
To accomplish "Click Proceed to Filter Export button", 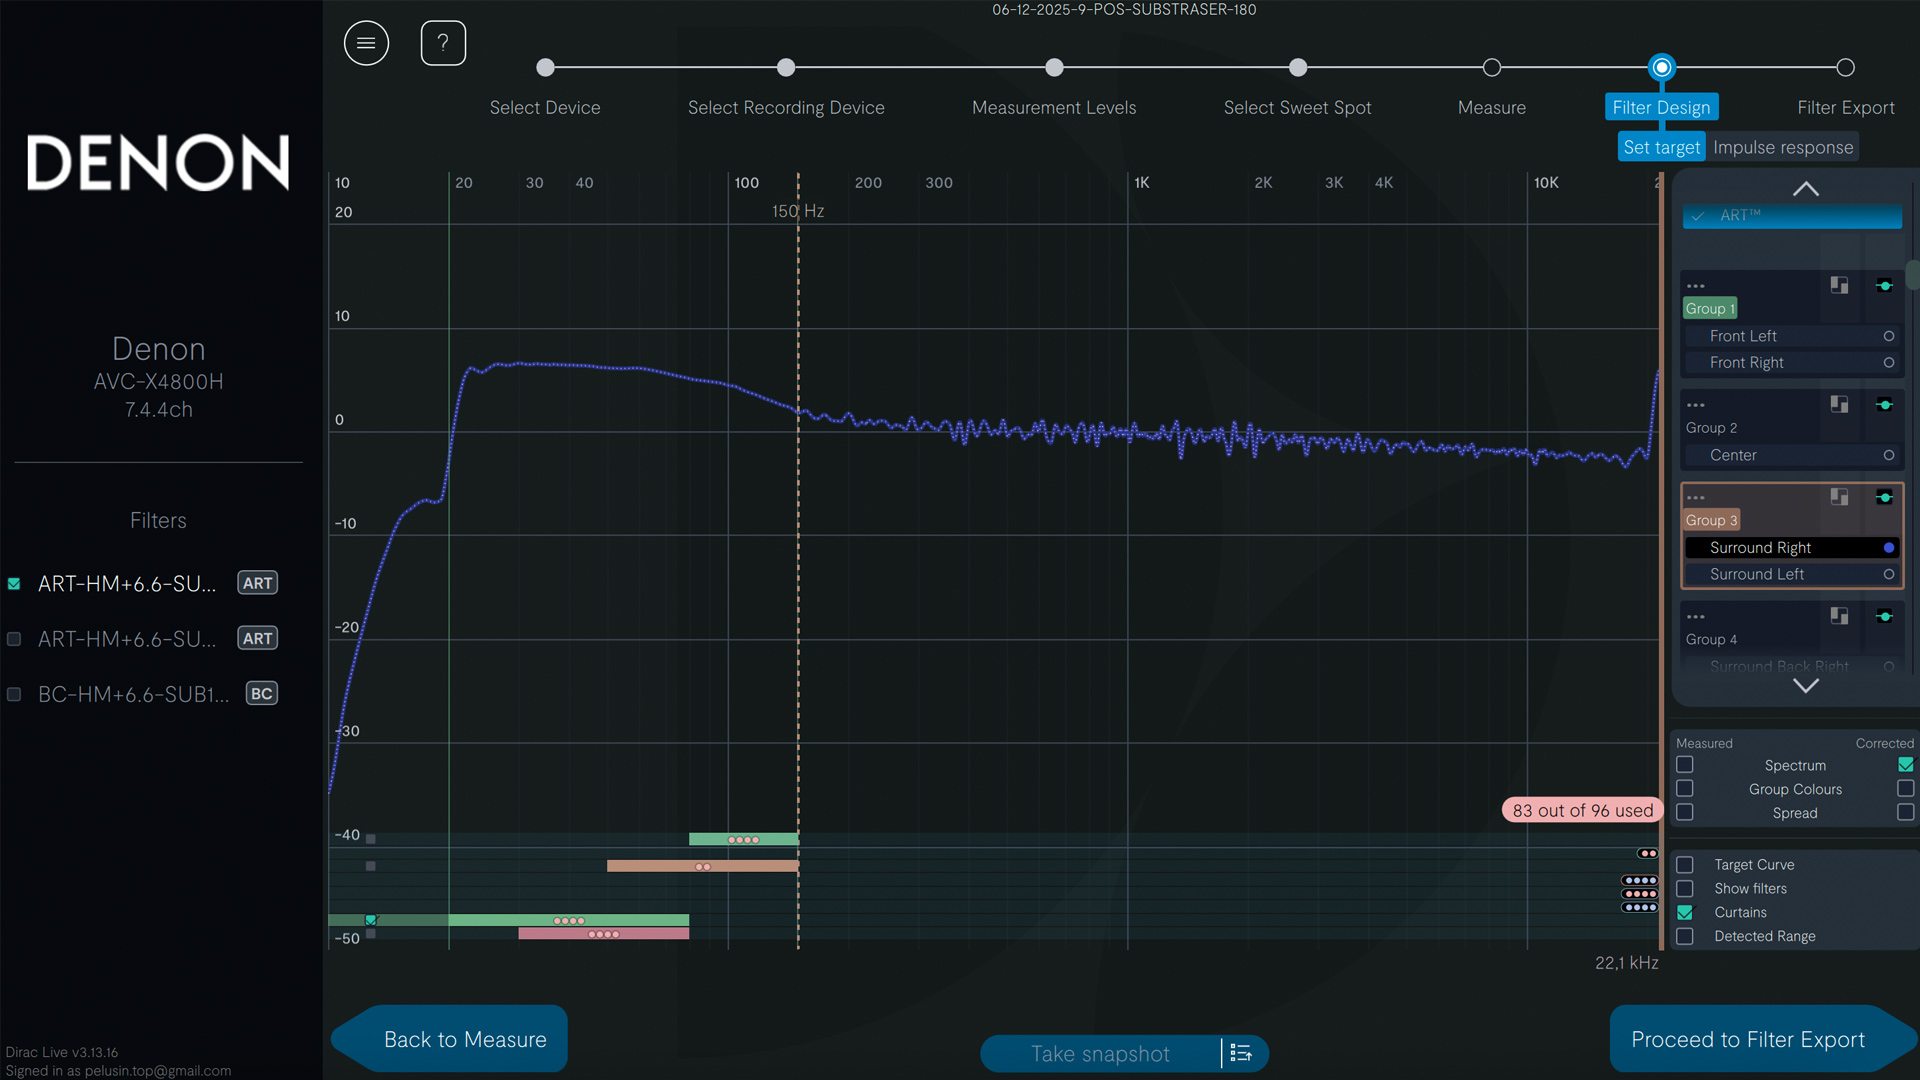I will tap(1748, 1039).
